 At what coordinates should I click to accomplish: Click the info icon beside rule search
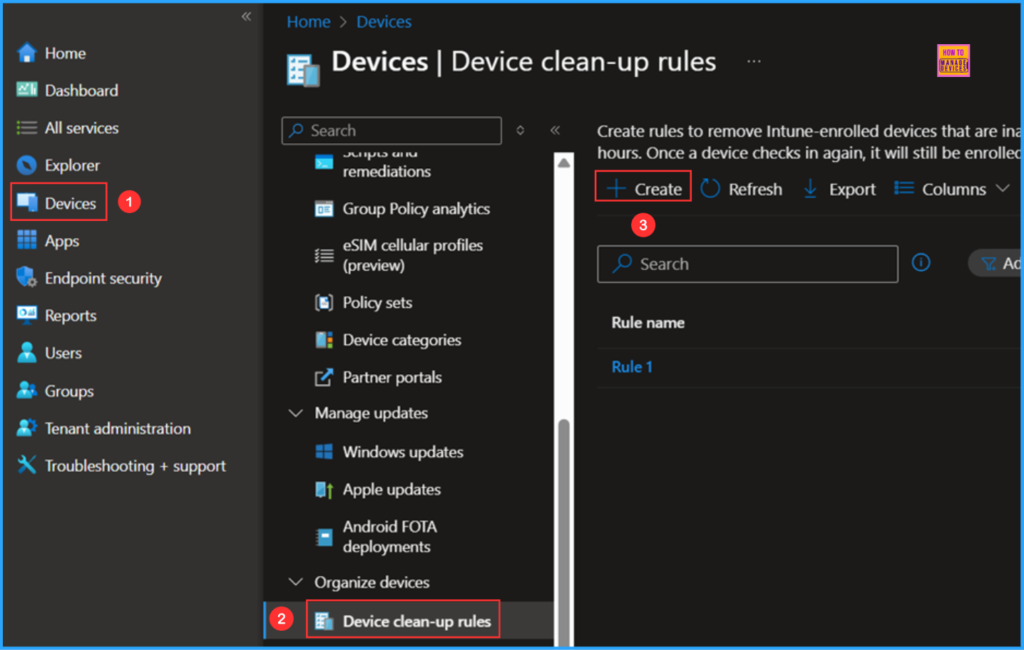point(921,263)
